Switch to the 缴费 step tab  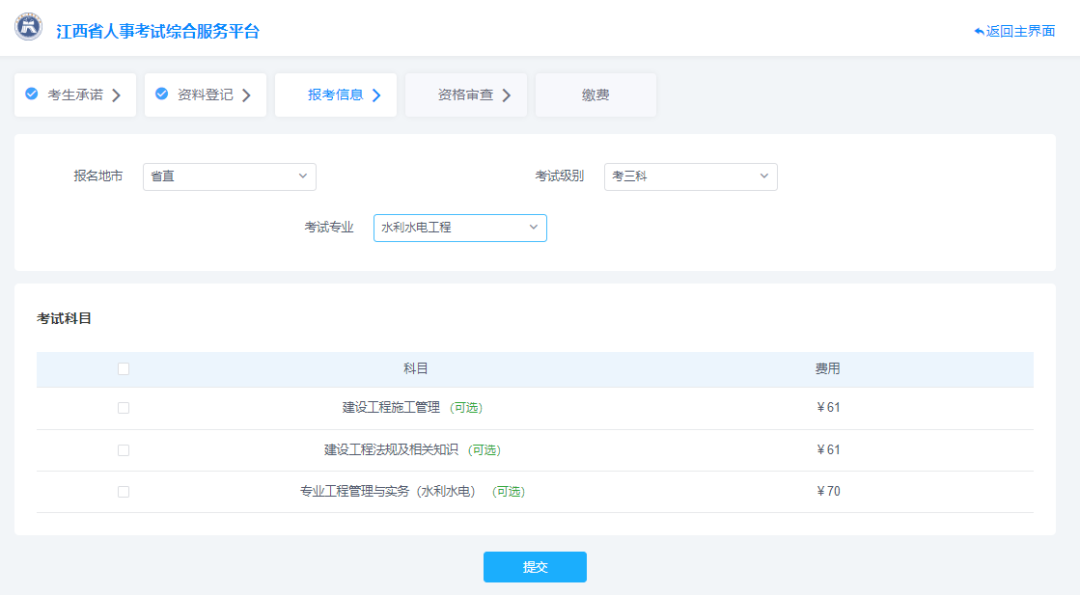click(x=596, y=95)
